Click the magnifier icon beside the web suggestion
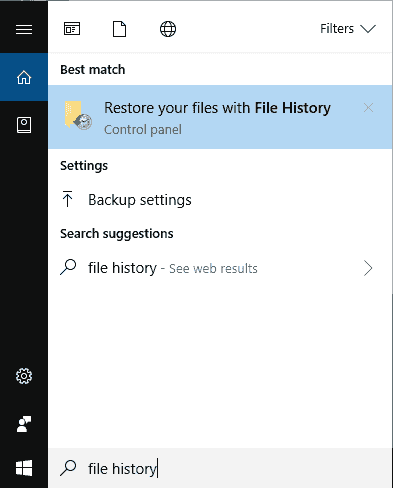 (x=68, y=267)
